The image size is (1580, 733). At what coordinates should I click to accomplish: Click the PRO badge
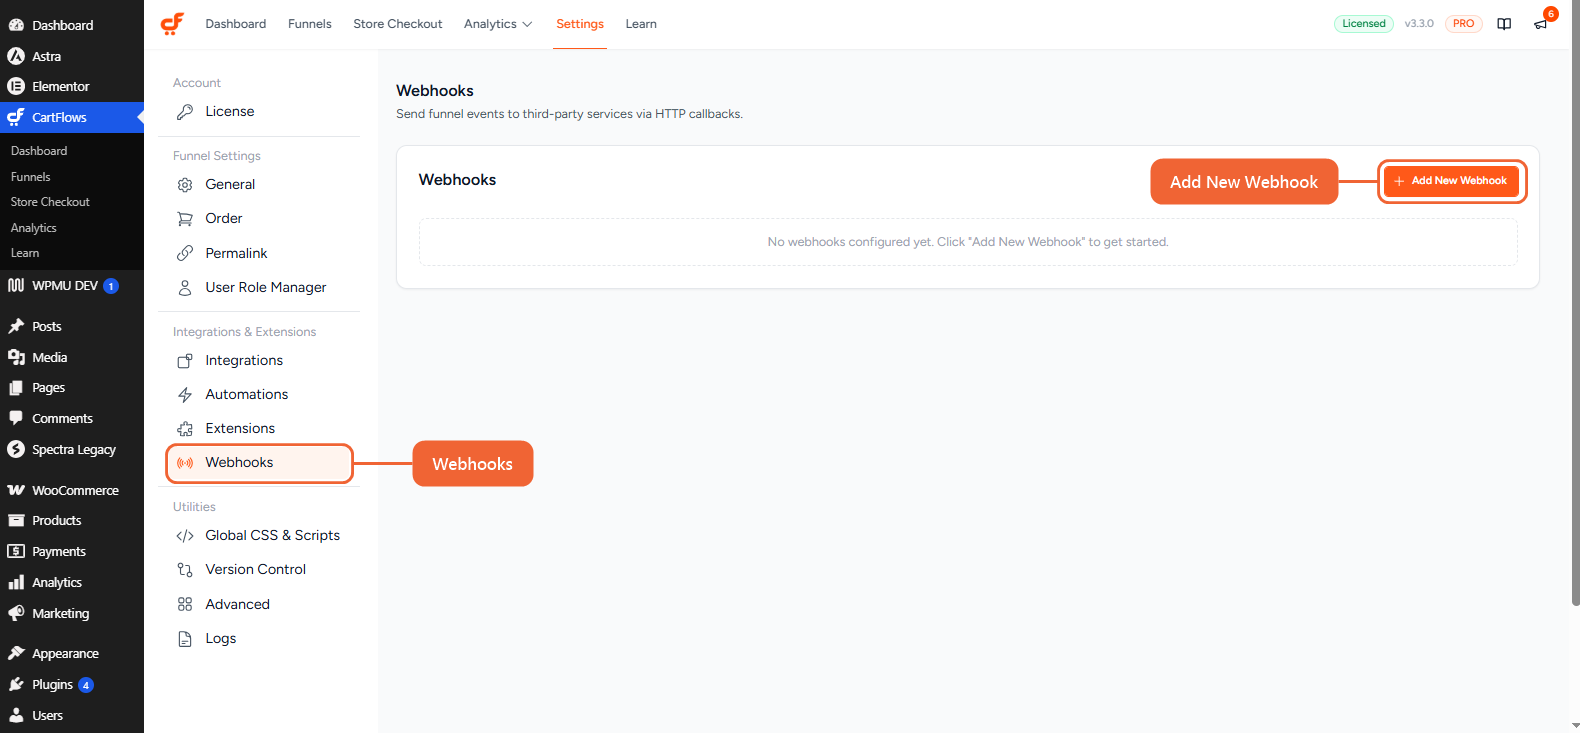pos(1463,24)
